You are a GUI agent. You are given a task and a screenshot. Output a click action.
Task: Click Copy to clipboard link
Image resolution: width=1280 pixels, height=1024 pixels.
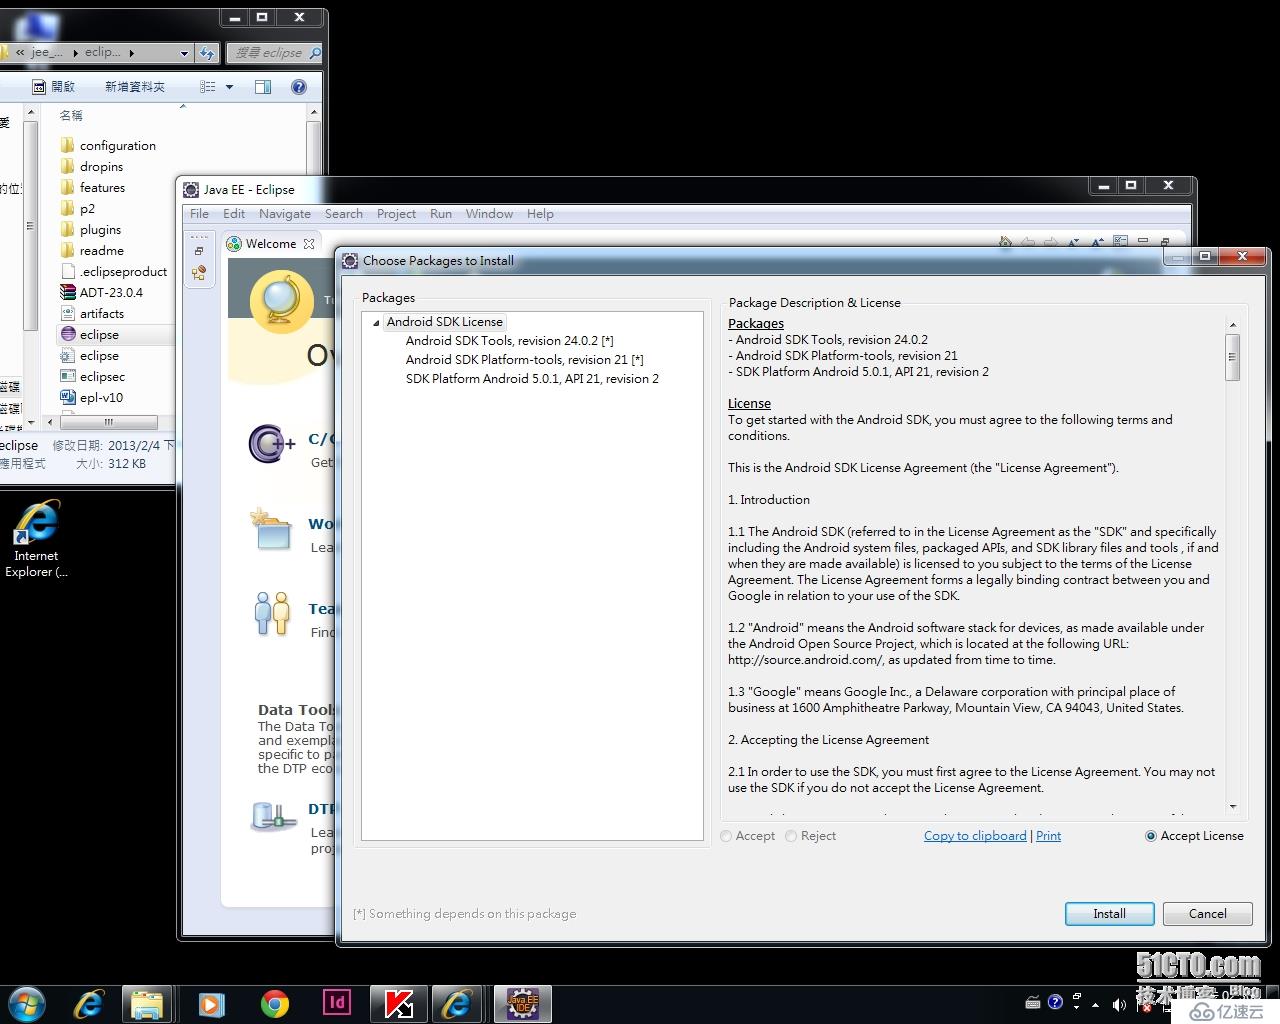click(x=975, y=836)
